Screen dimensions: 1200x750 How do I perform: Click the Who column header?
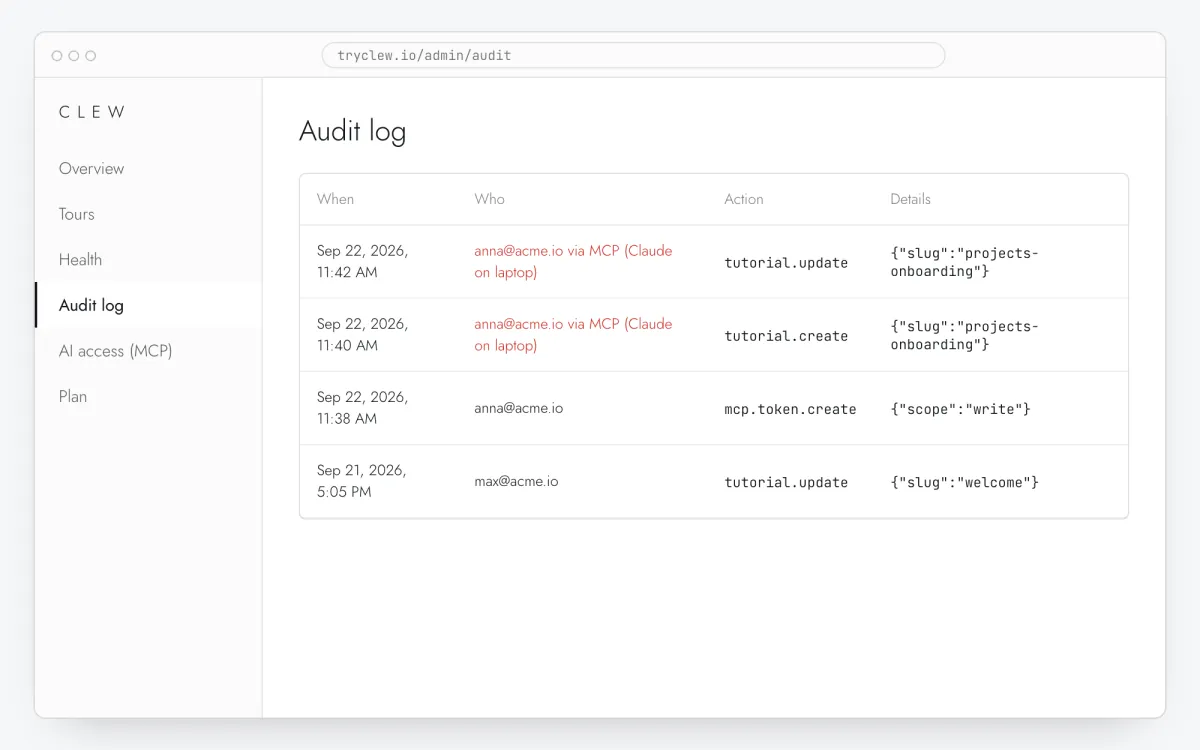coord(489,199)
